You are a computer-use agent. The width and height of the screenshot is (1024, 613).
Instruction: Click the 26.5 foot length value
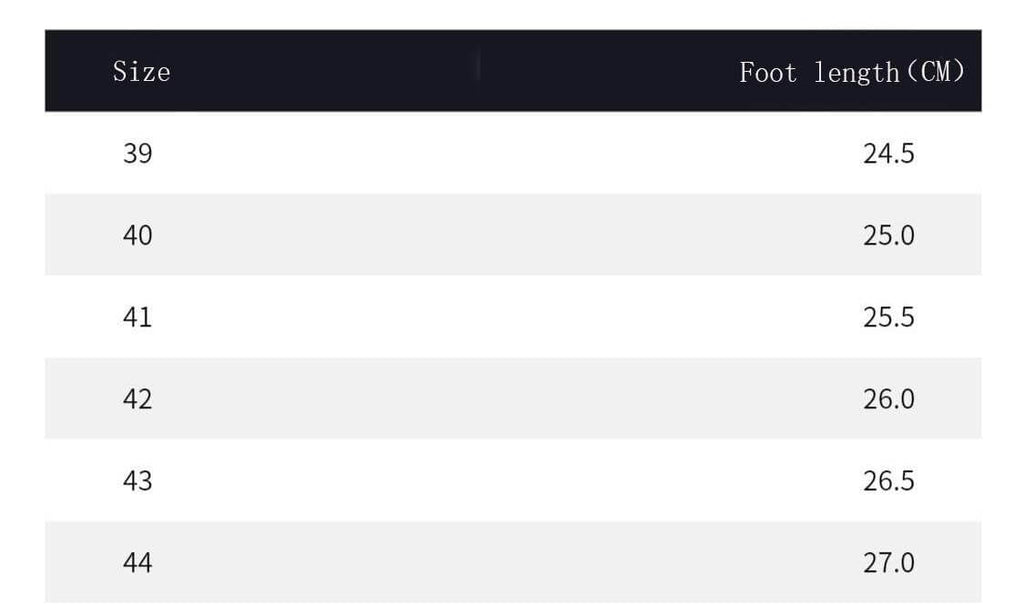coord(889,481)
